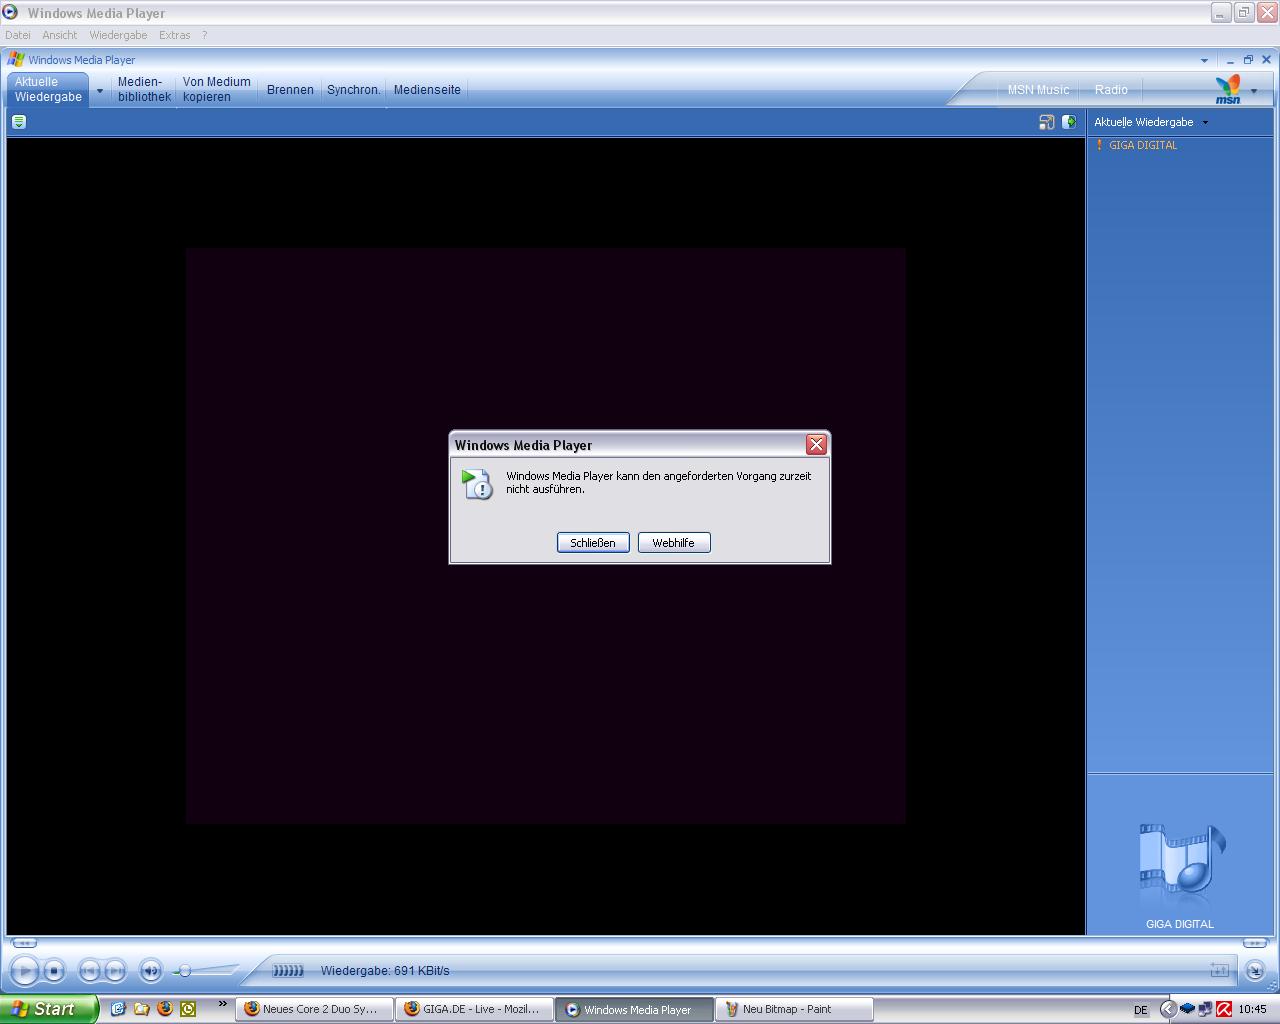Click Schließen in the error dialog
1280x1024 pixels.
(593, 542)
